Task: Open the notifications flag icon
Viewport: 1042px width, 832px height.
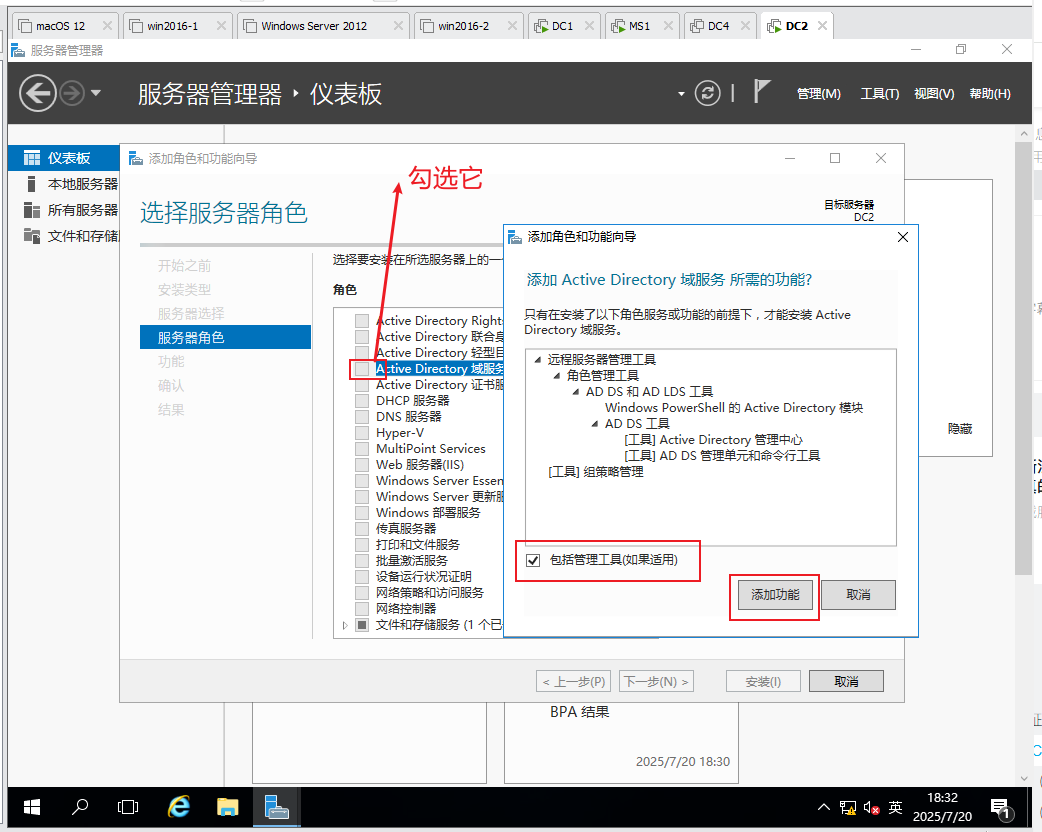Action: (762, 91)
